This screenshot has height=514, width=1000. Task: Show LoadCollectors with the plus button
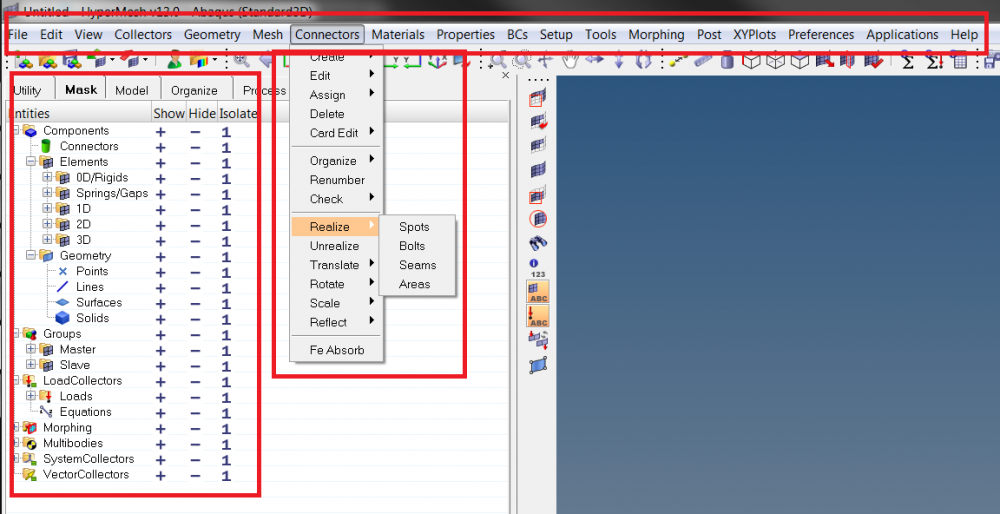click(x=161, y=382)
